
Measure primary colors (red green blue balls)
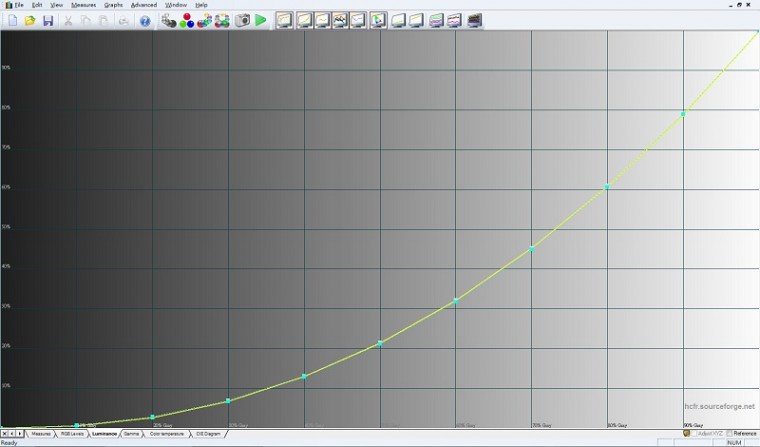[187, 20]
